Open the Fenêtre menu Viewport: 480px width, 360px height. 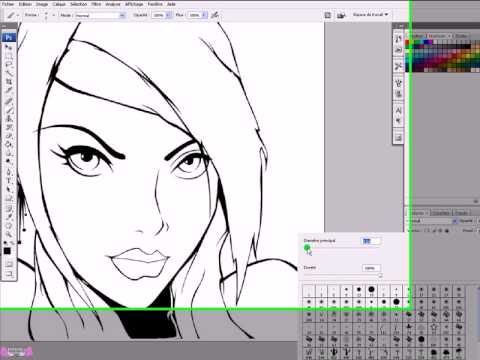tap(155, 4)
